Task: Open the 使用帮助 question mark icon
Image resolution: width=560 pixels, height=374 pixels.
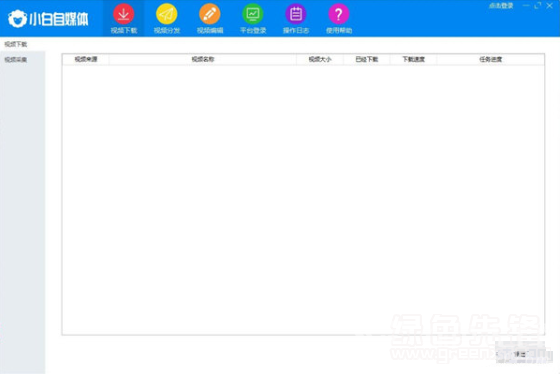Action: click(x=339, y=19)
